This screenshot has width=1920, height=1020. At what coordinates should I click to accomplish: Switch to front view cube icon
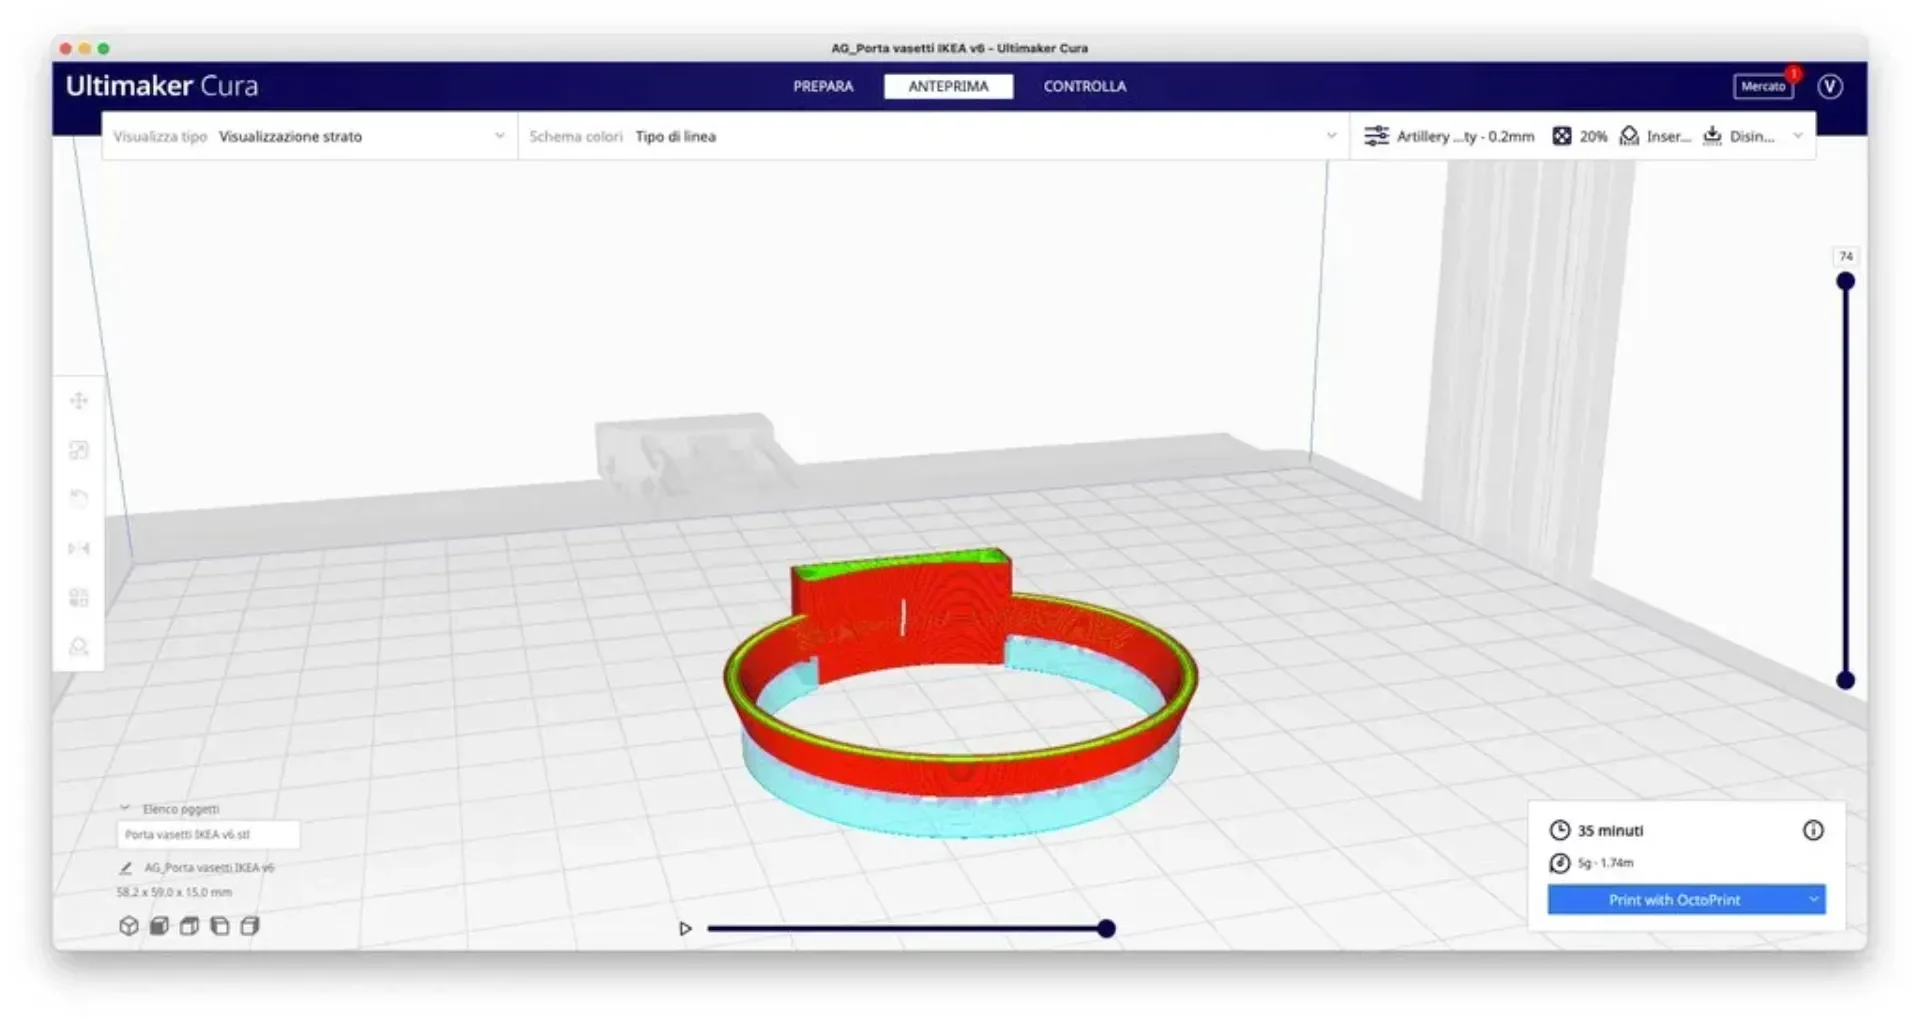[159, 926]
